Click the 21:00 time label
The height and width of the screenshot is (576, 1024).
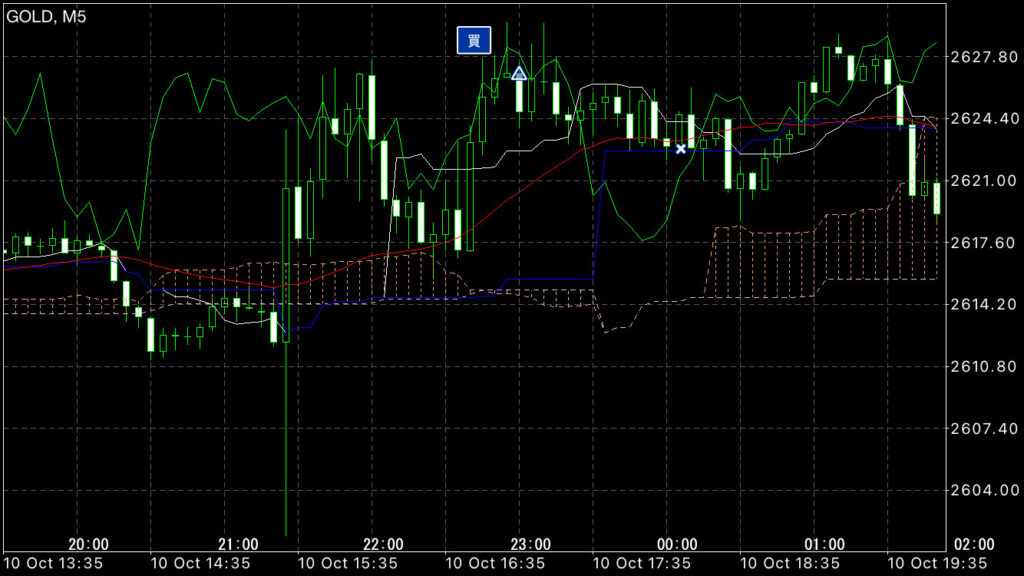[238, 544]
